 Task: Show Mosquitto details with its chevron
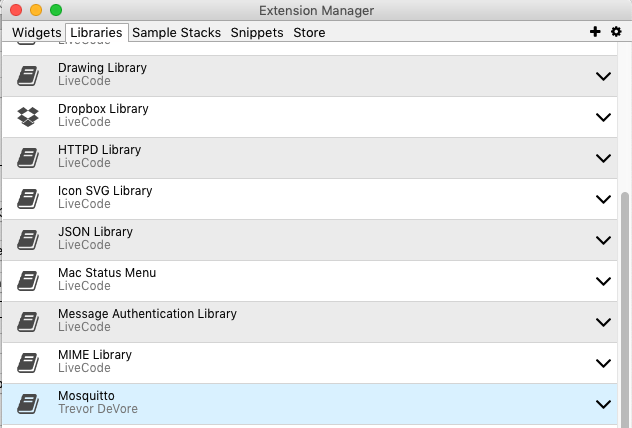[603, 404]
